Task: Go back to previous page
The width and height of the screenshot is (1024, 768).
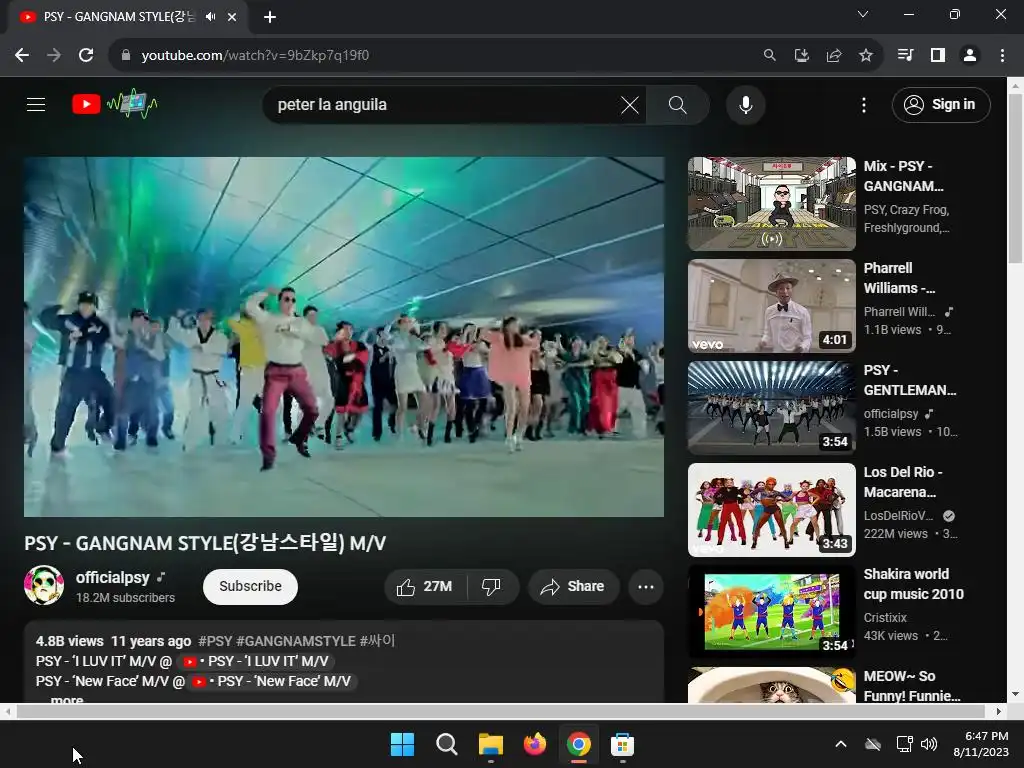Action: click(x=22, y=56)
